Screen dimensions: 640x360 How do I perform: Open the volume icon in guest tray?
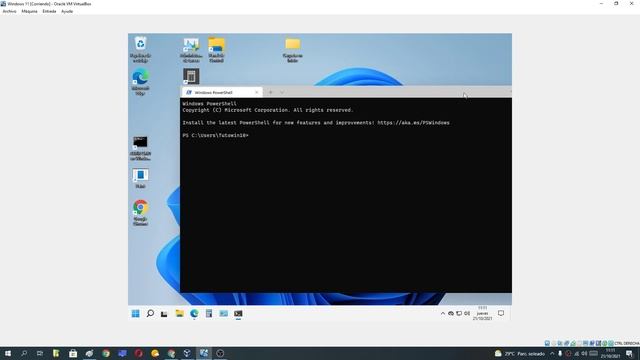coord(467,313)
